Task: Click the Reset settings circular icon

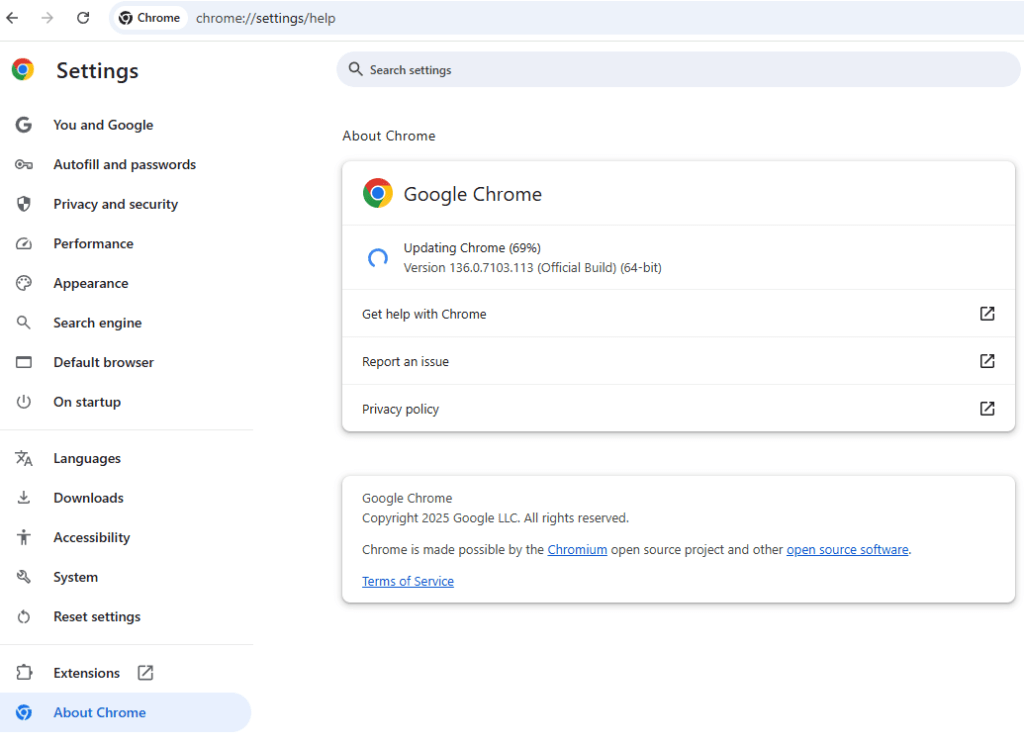Action: point(24,616)
